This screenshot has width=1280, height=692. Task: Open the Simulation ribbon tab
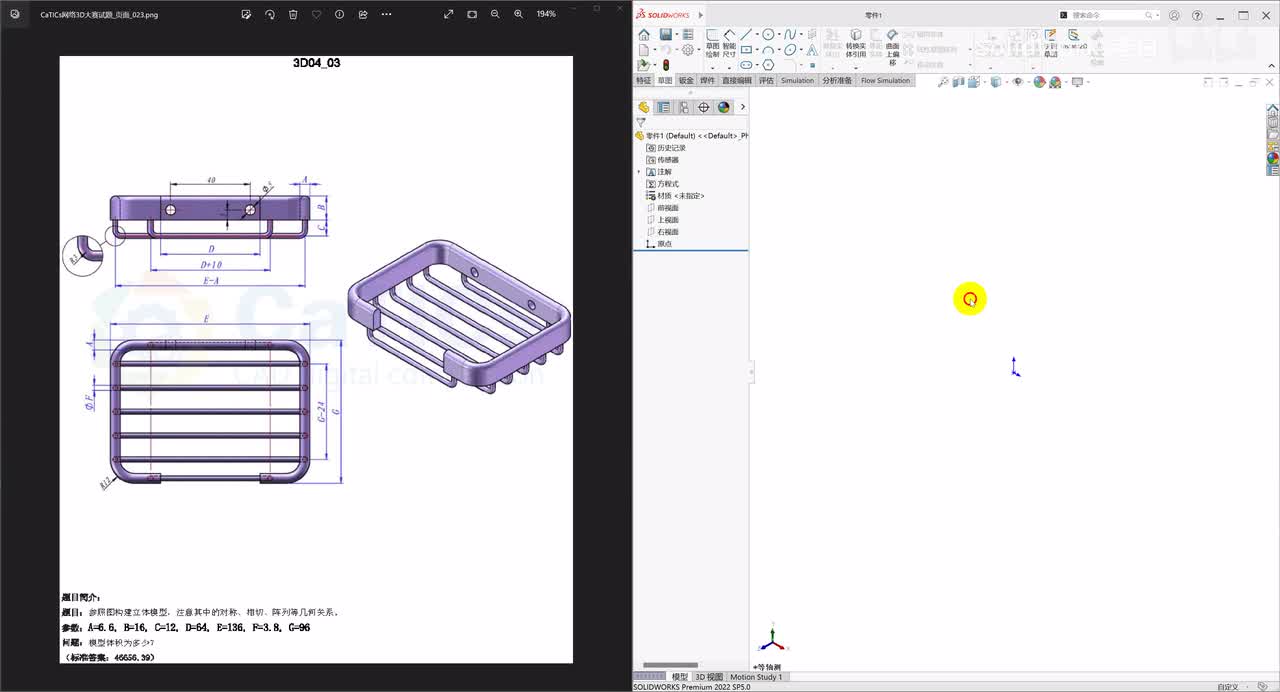pos(798,80)
